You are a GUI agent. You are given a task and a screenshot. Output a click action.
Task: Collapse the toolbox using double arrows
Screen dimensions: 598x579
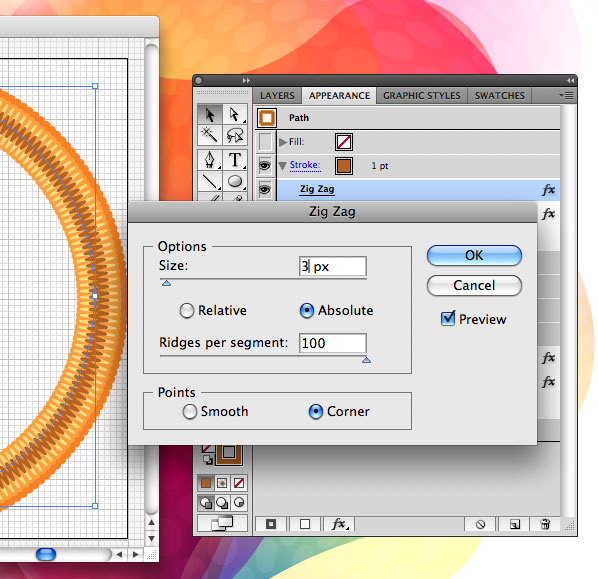click(x=246, y=80)
